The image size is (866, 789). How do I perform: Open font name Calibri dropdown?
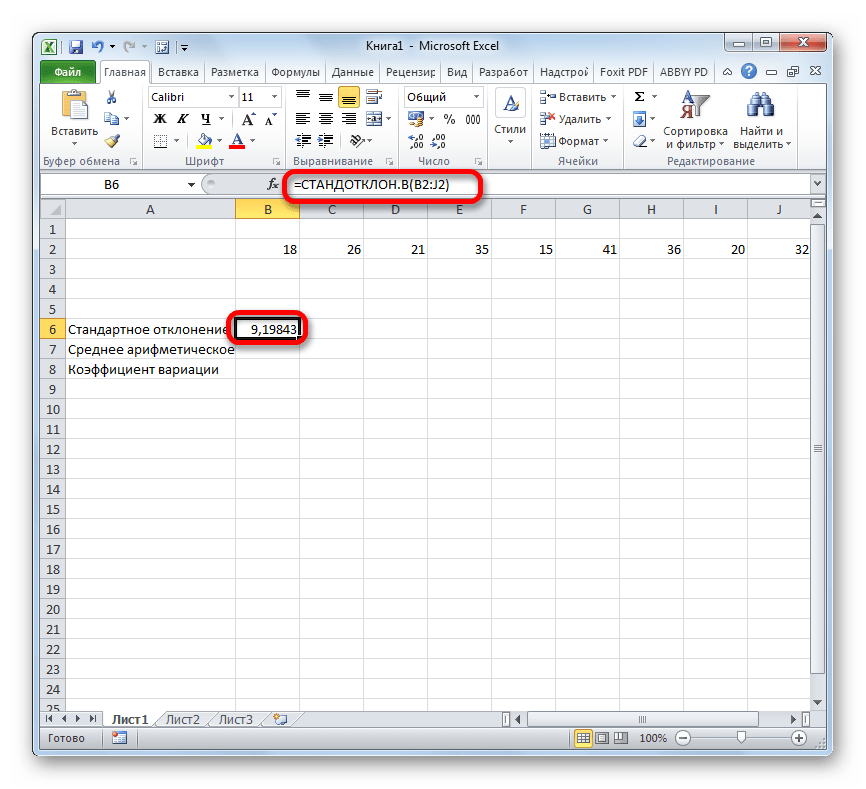[231, 97]
